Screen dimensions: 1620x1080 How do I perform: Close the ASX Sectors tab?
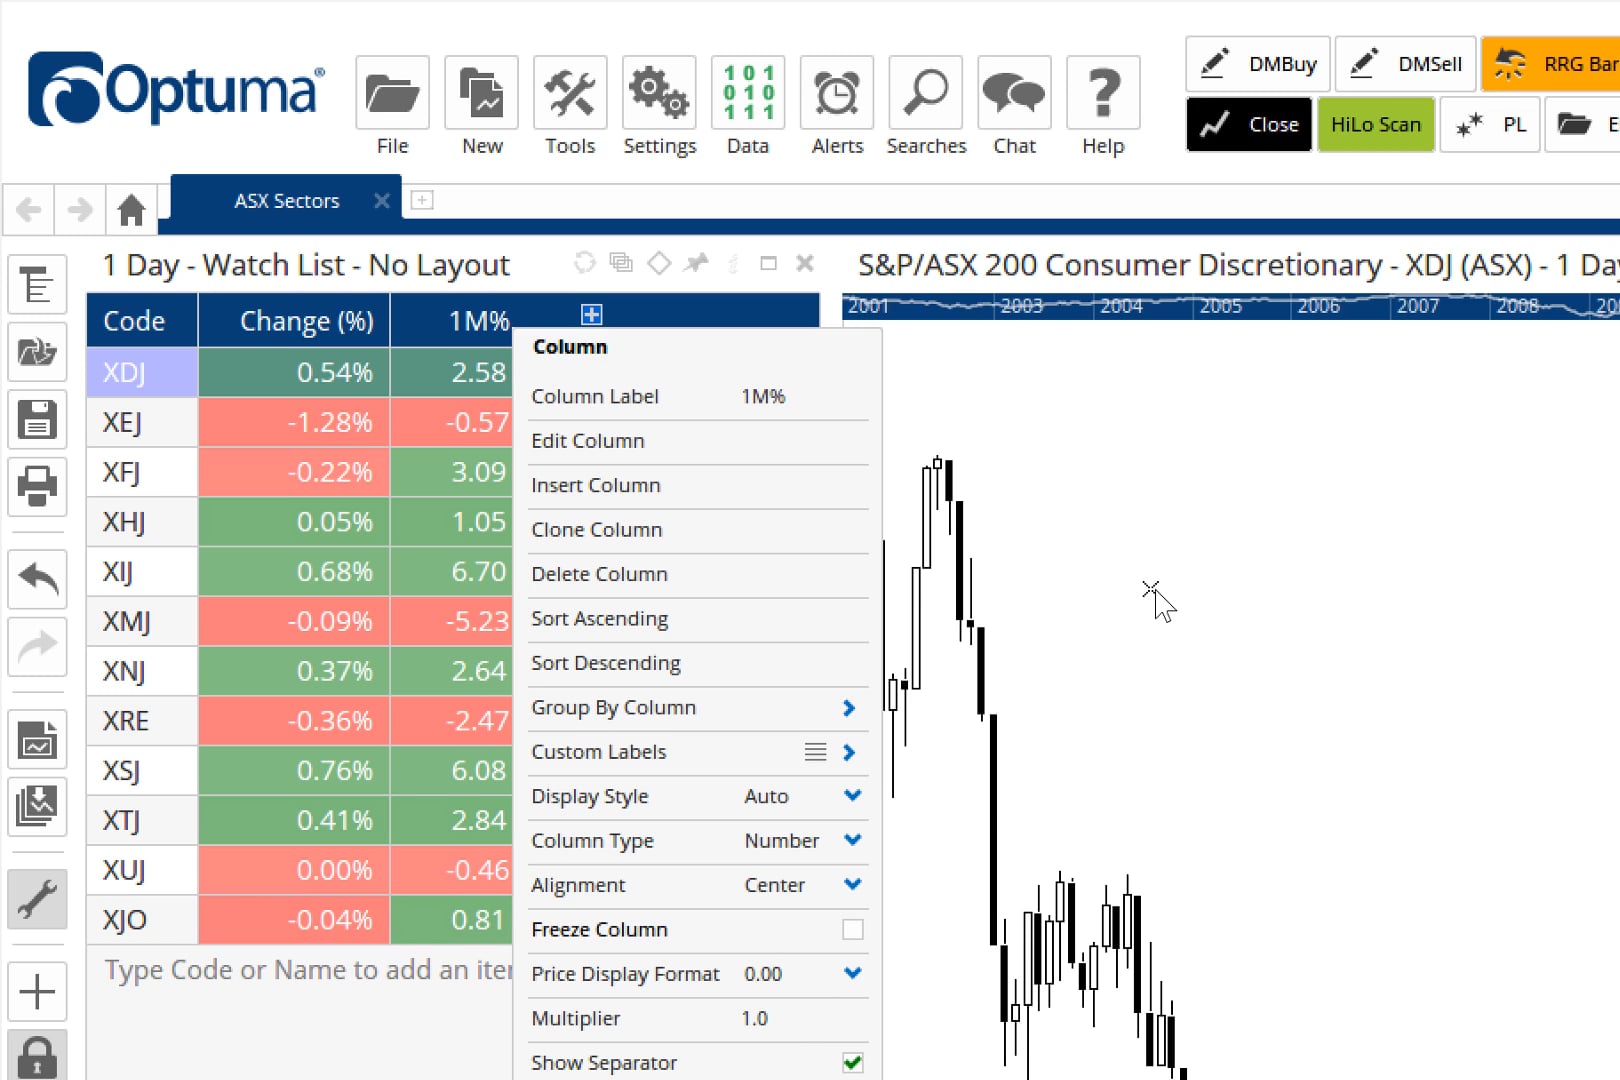point(381,201)
